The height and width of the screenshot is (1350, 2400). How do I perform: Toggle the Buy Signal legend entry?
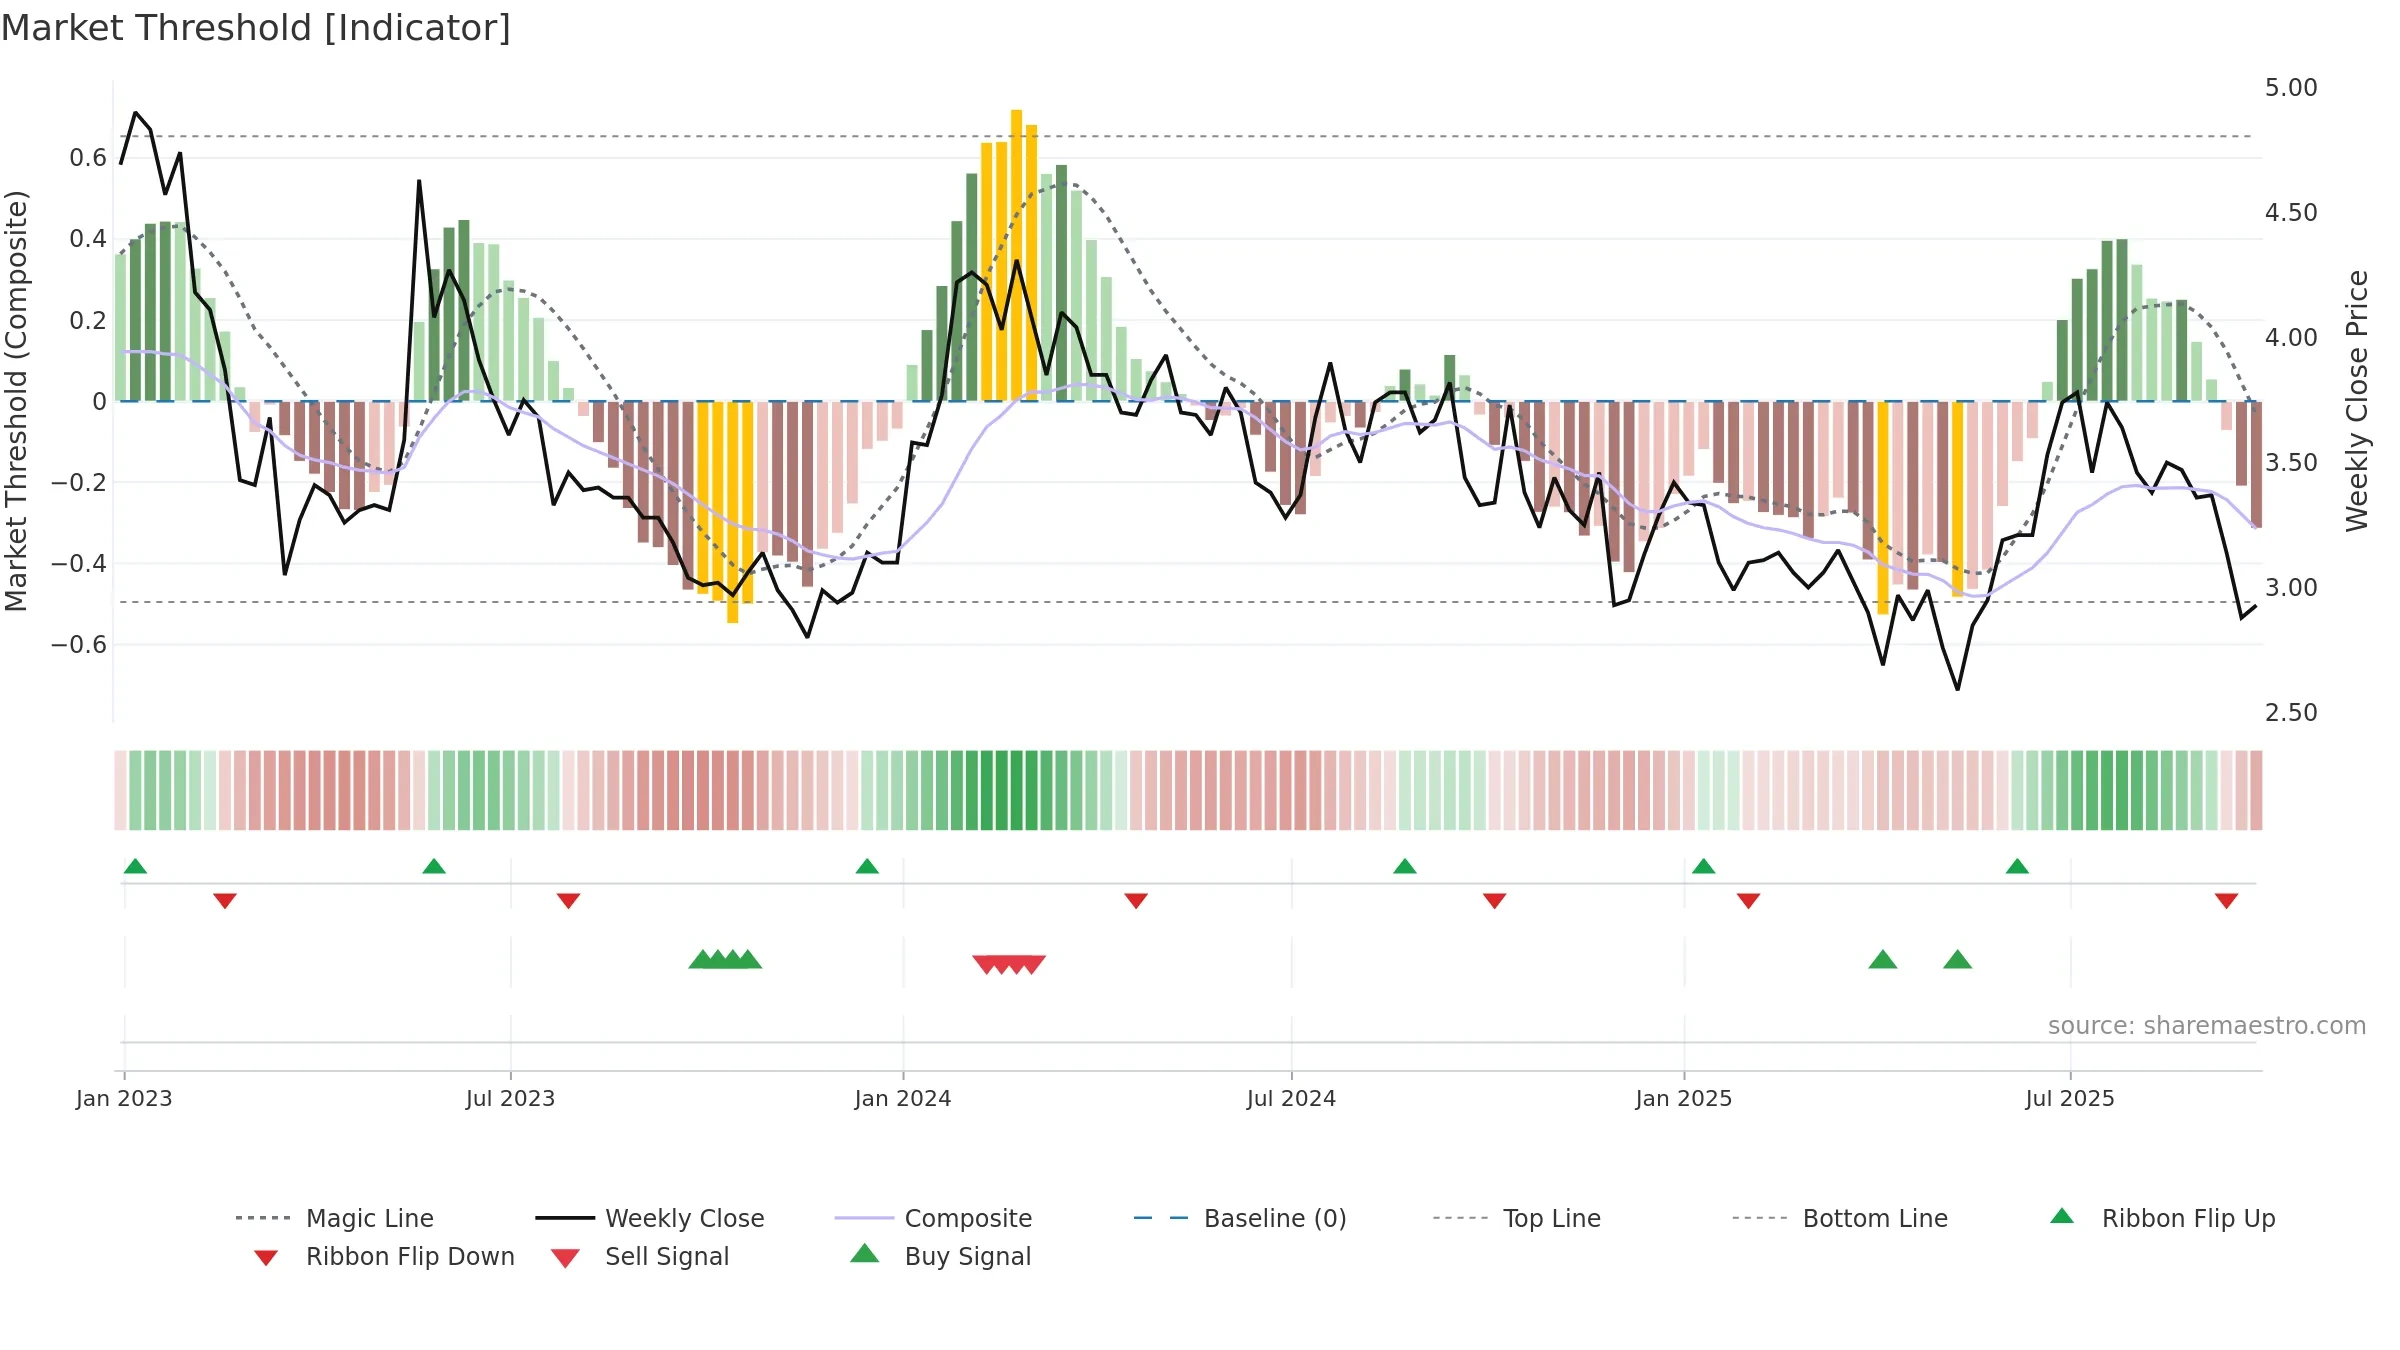pos(940,1256)
